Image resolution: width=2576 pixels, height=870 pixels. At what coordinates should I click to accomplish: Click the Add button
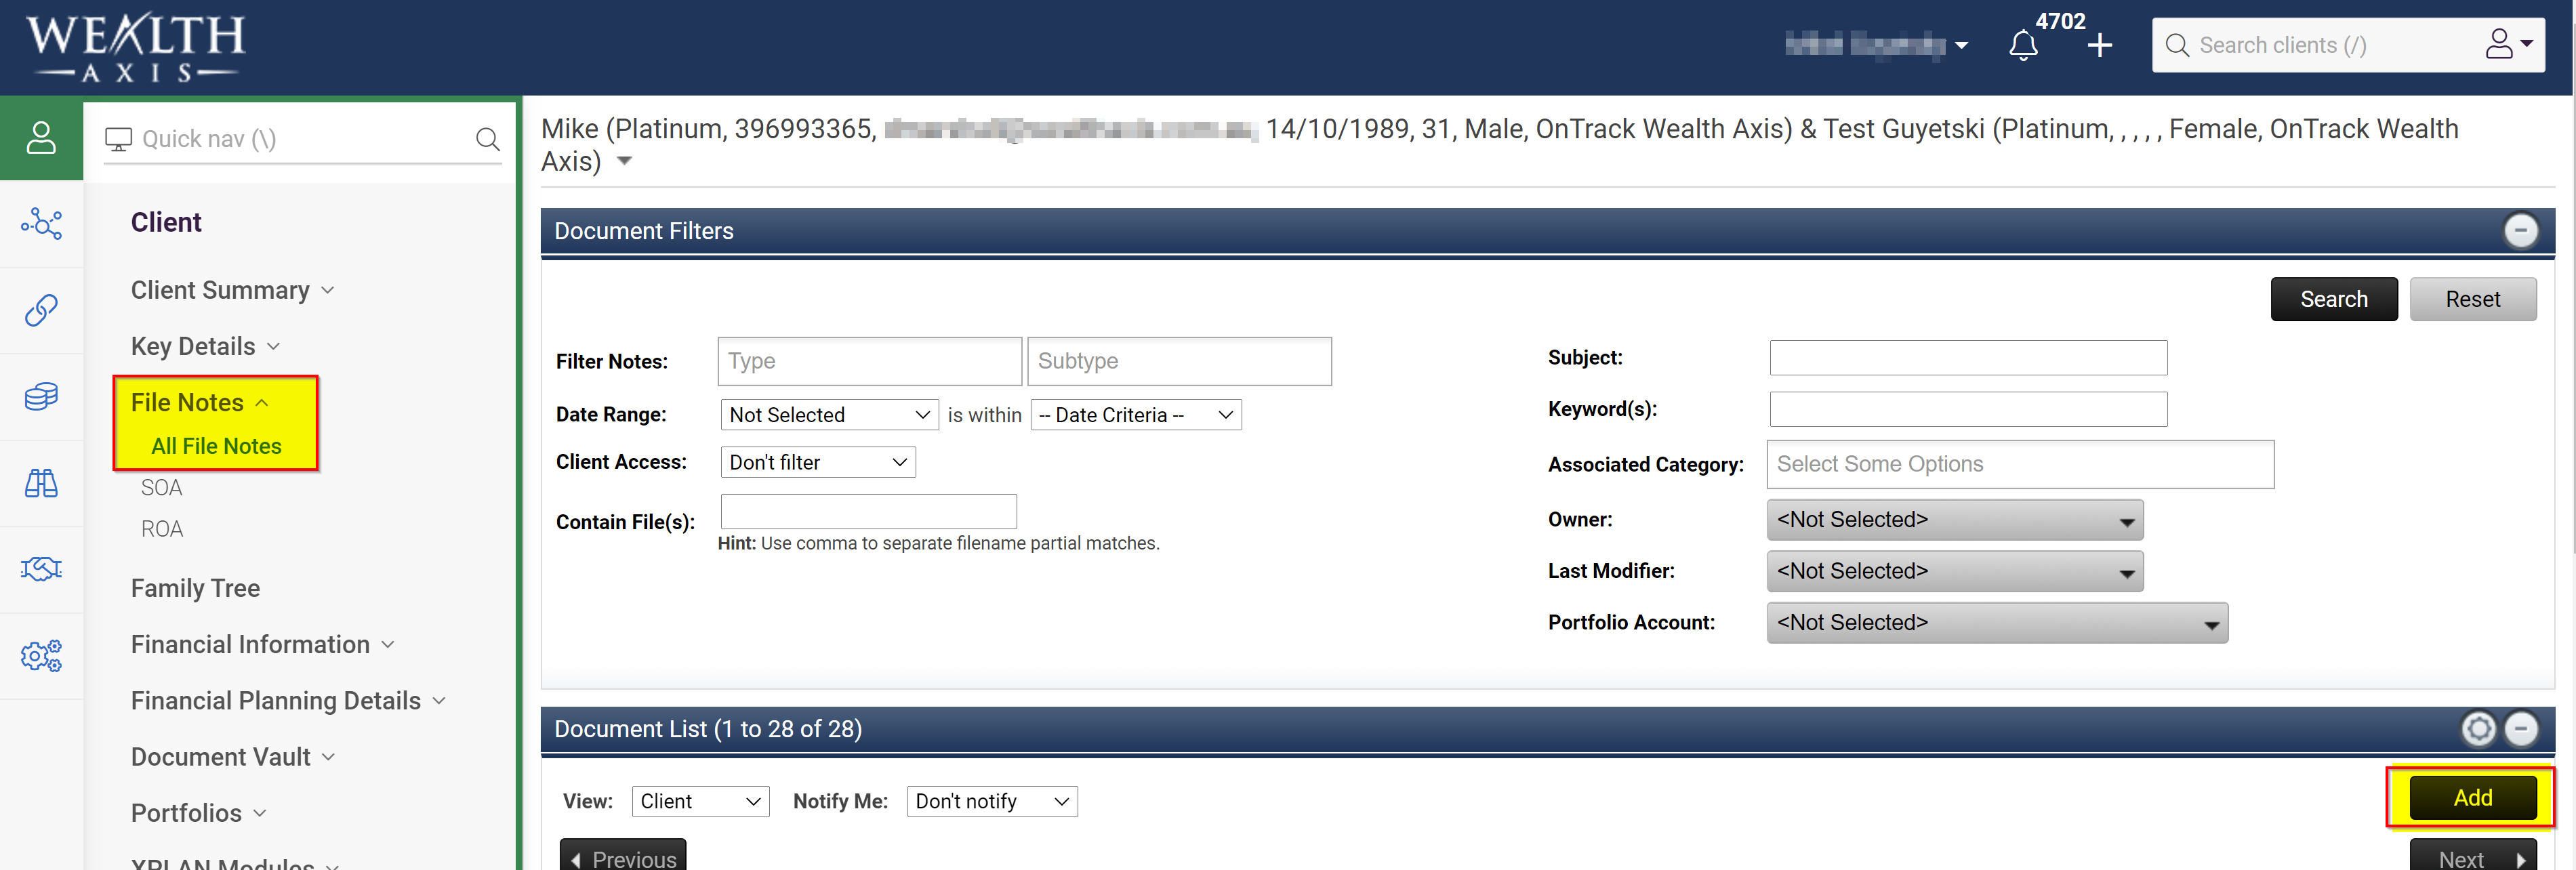coord(2472,798)
